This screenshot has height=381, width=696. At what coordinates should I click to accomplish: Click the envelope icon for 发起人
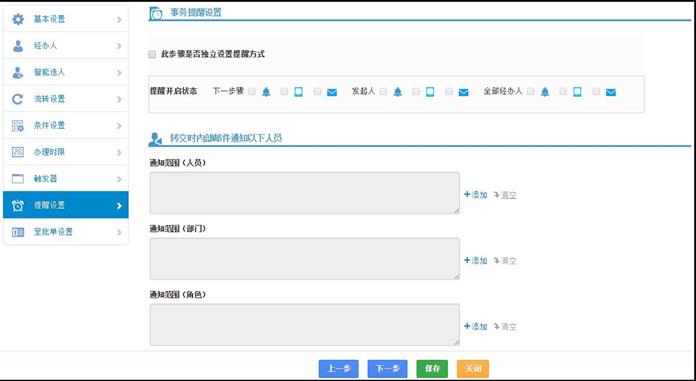click(x=463, y=92)
